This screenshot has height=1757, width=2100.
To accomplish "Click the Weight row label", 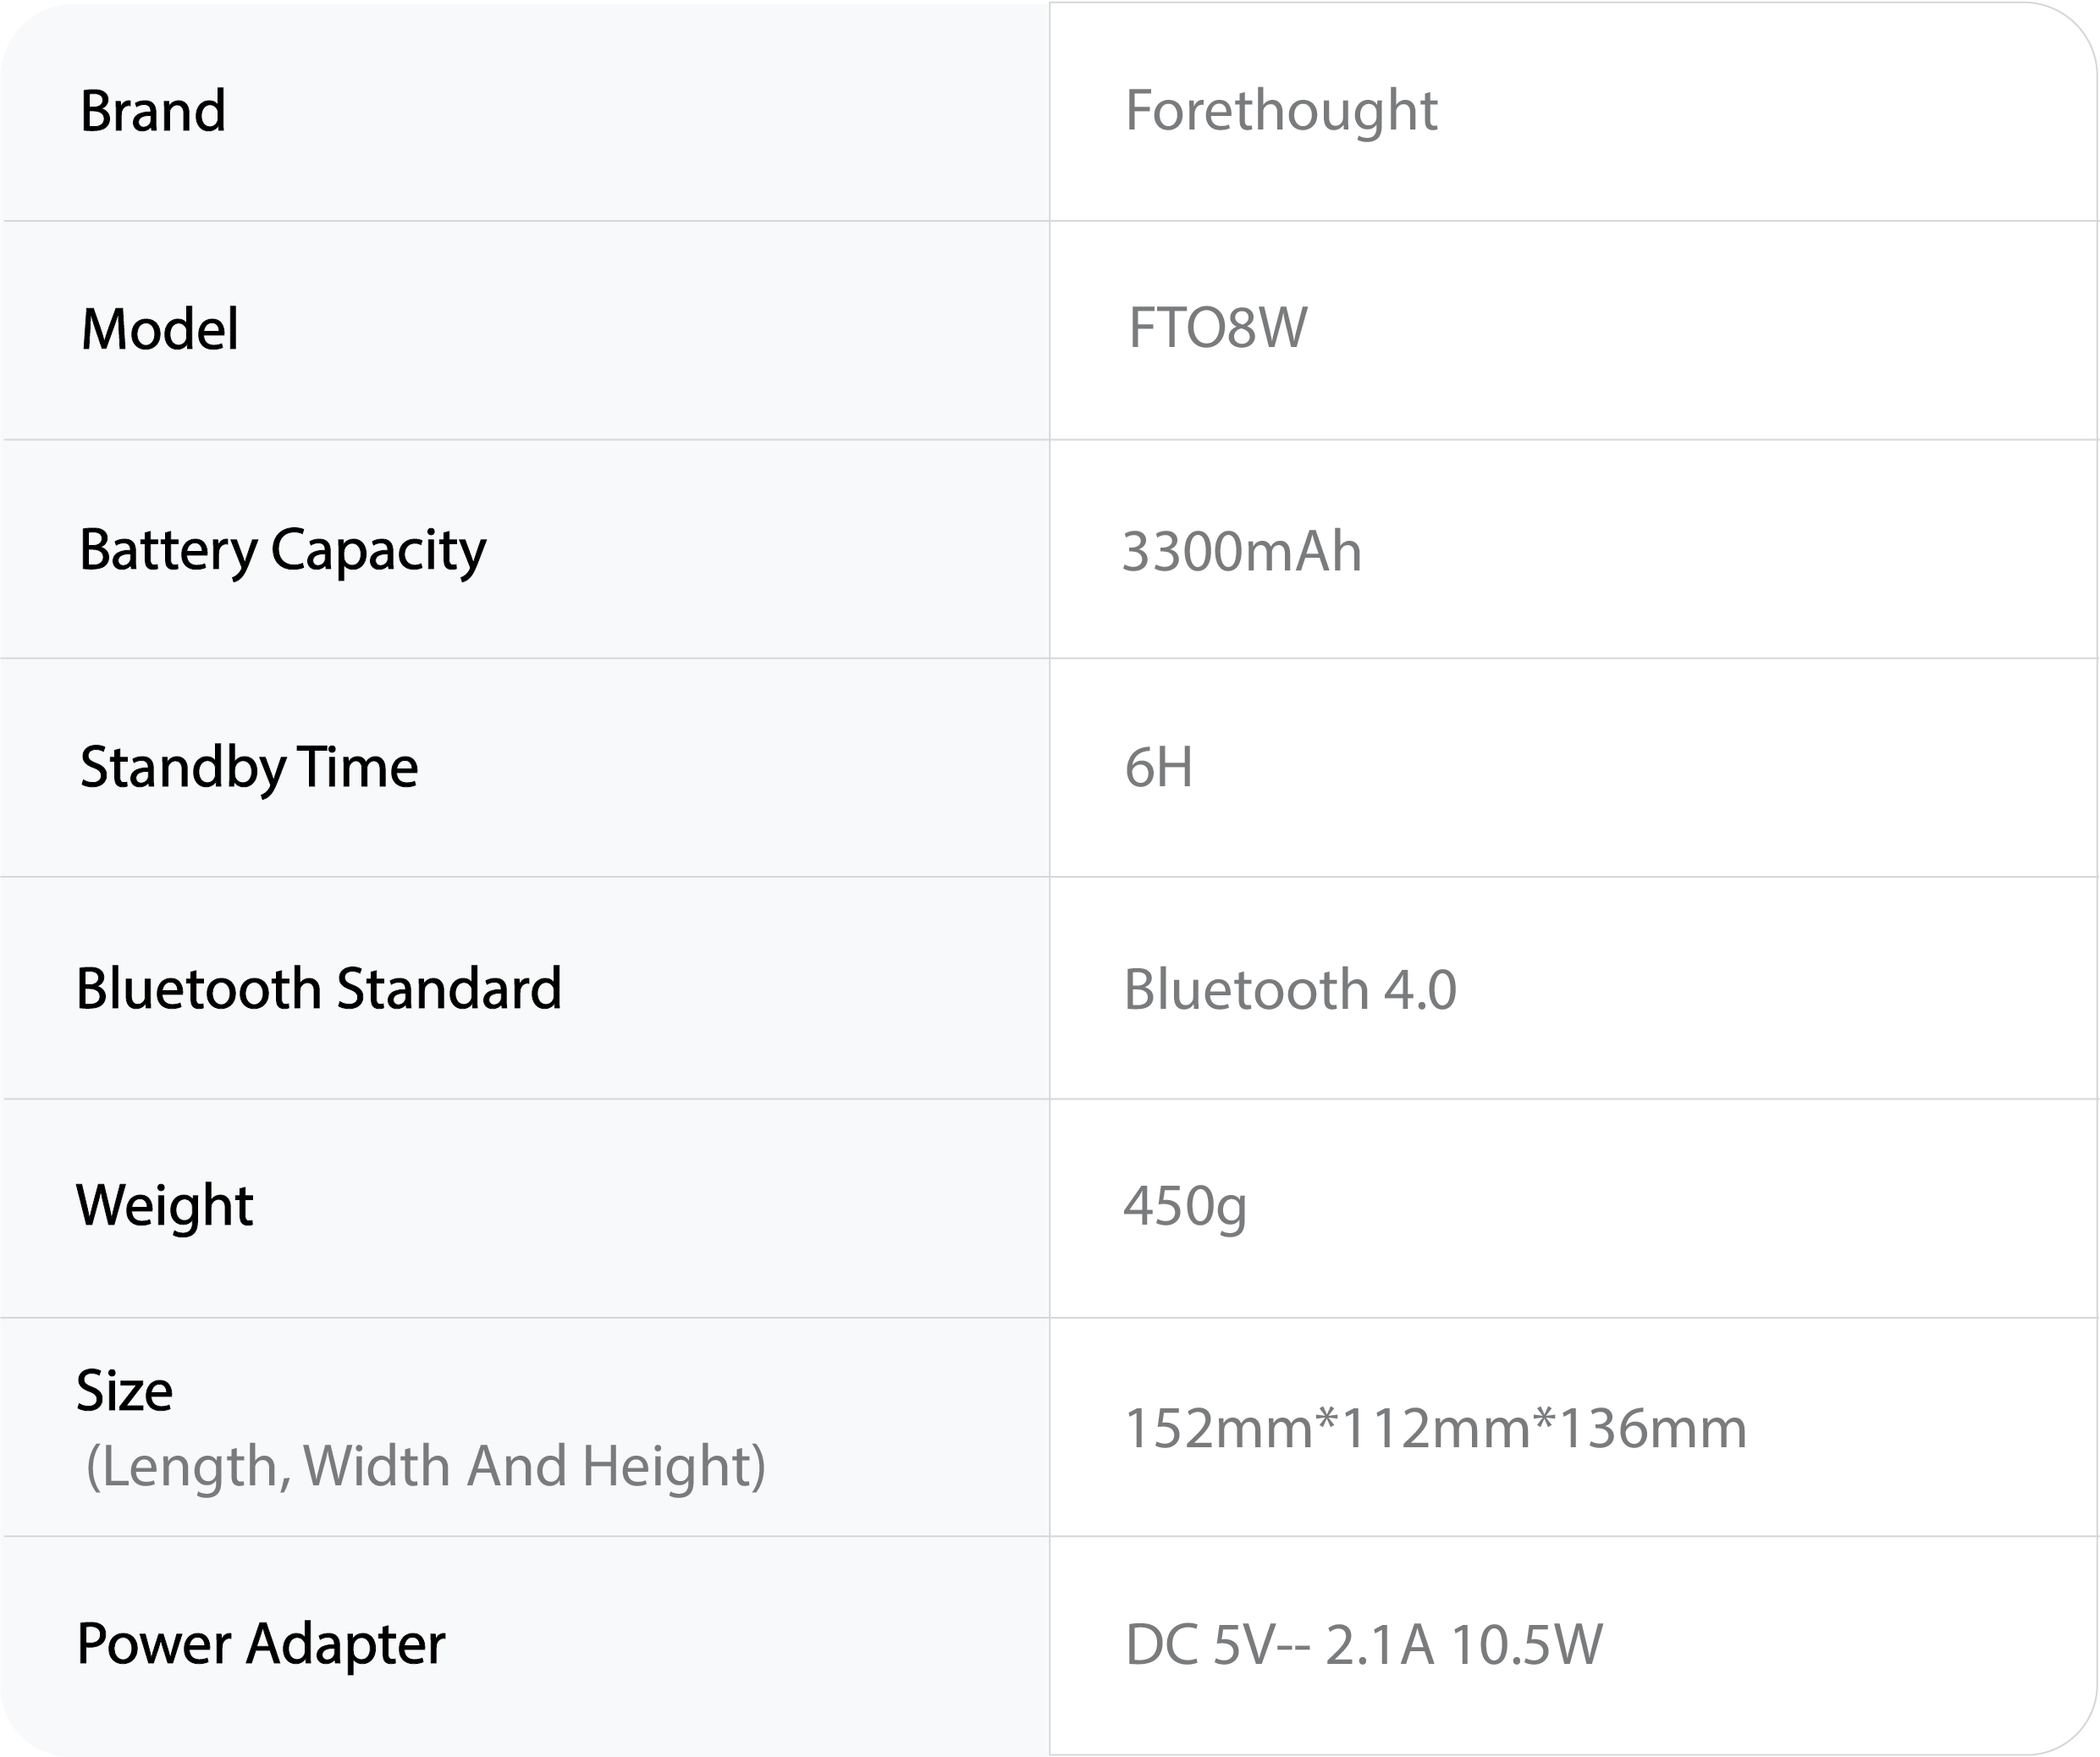I will point(165,1205).
